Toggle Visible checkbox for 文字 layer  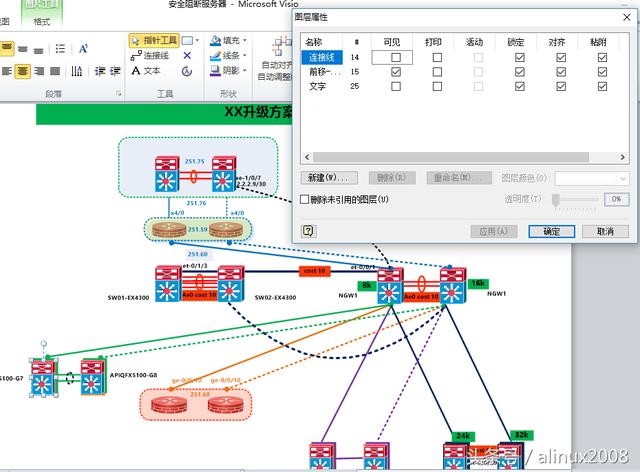tap(396, 86)
